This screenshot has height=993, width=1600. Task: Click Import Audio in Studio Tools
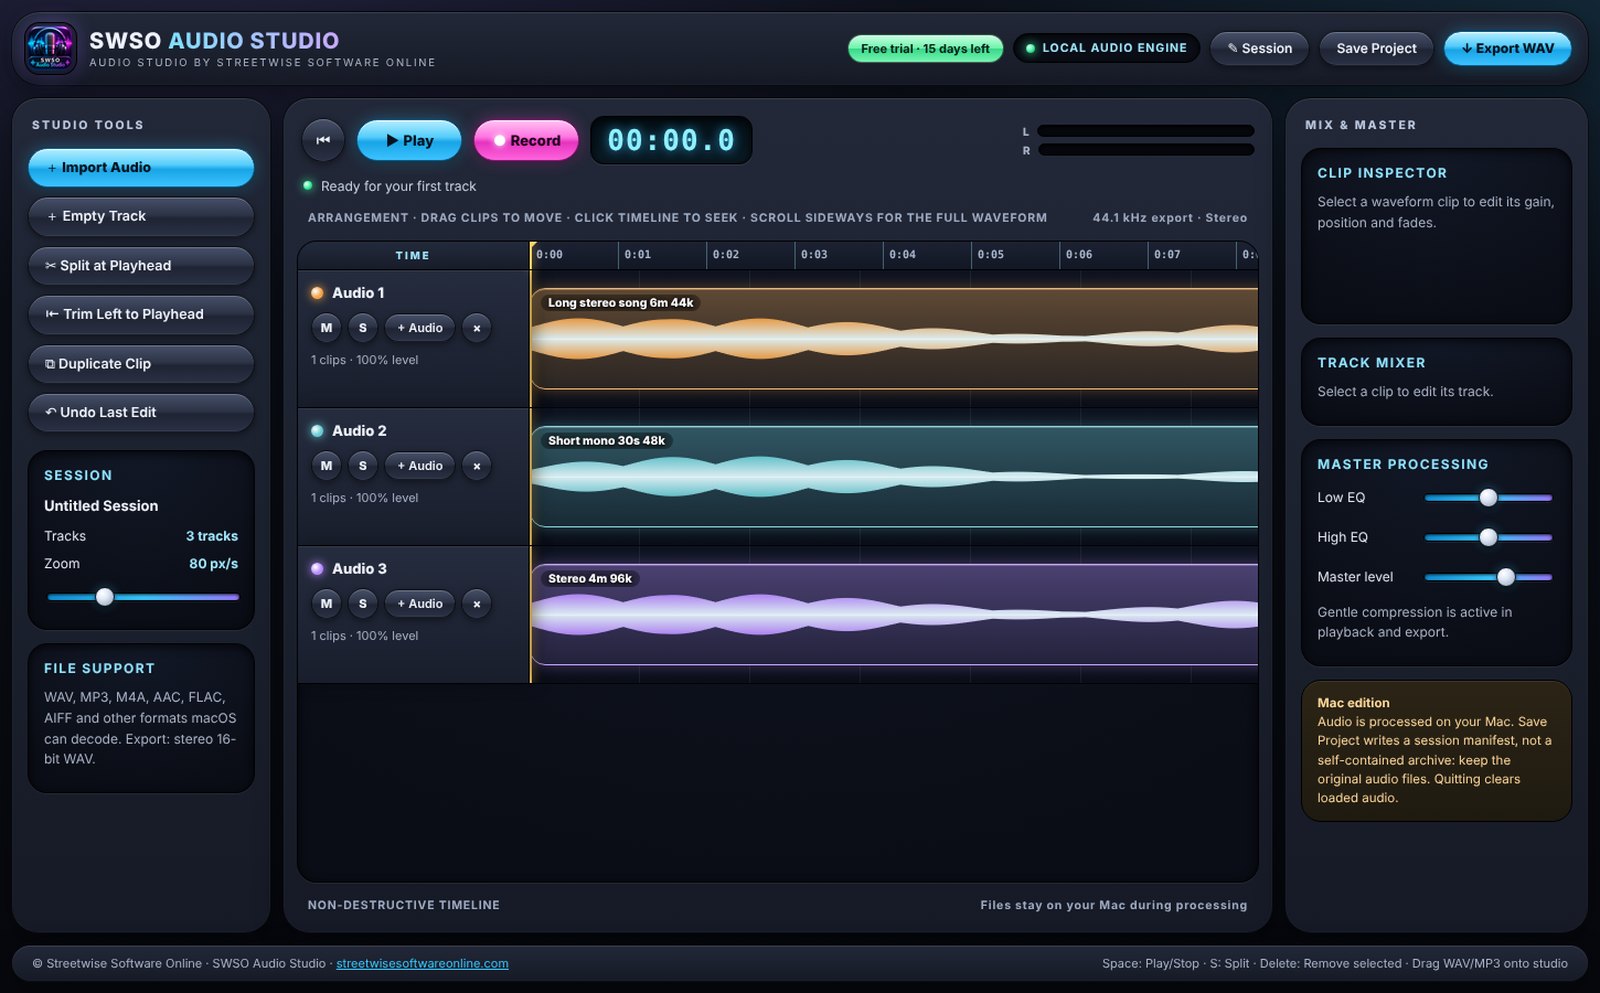141,168
